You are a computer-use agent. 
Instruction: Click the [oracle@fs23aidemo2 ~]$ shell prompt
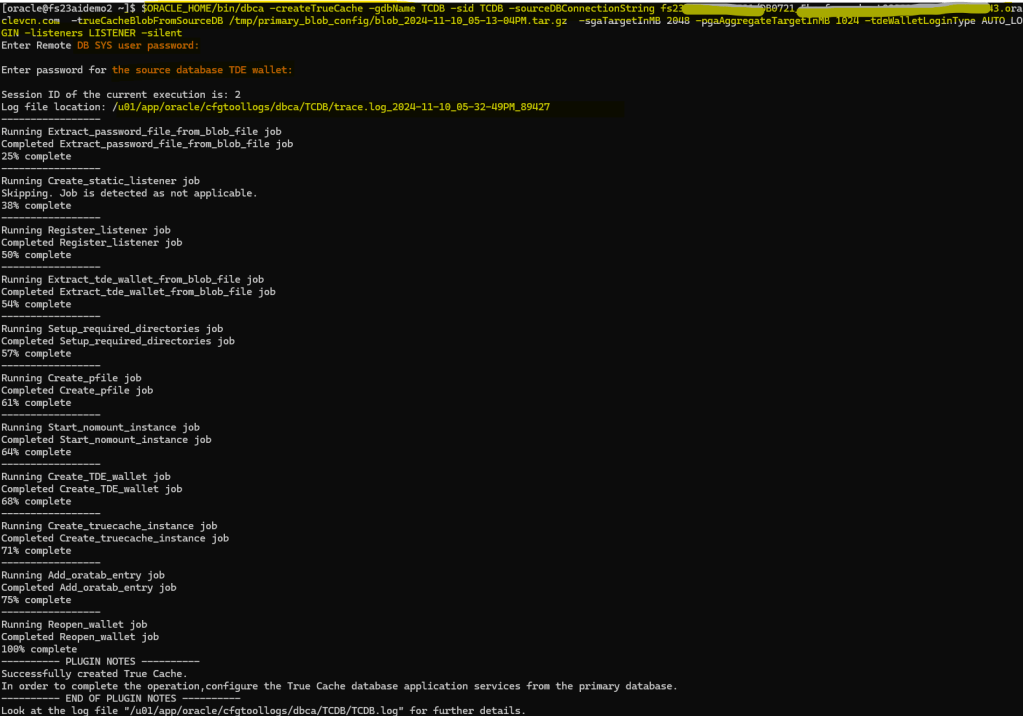(68, 8)
